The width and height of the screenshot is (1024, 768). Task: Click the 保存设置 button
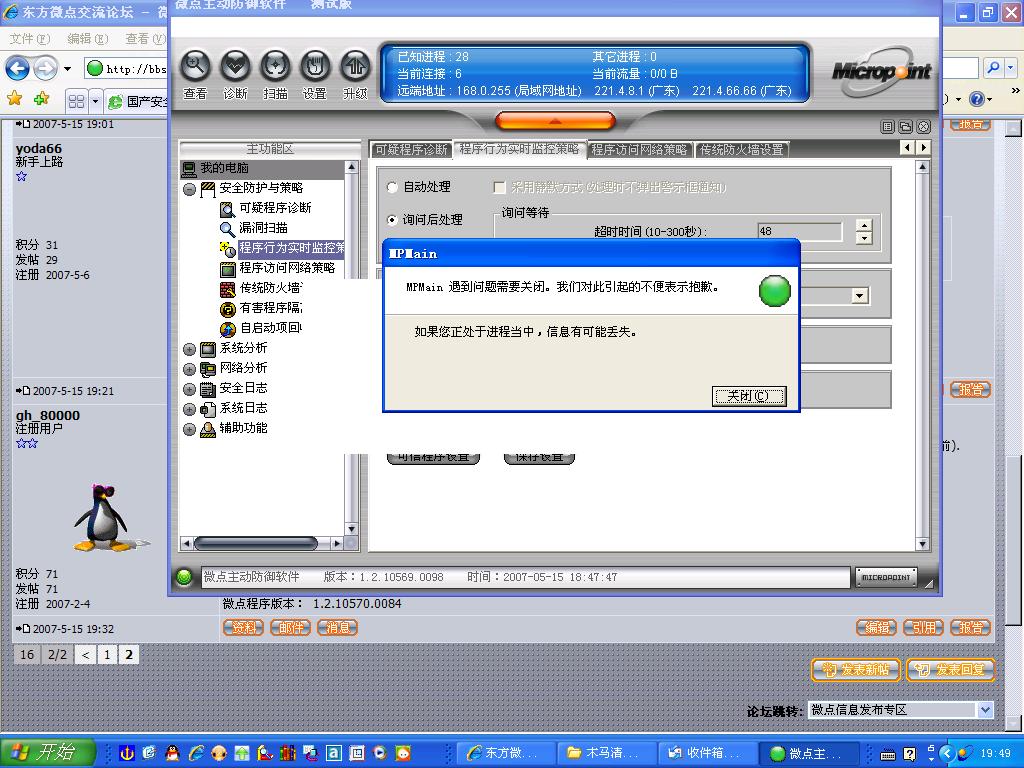point(539,458)
